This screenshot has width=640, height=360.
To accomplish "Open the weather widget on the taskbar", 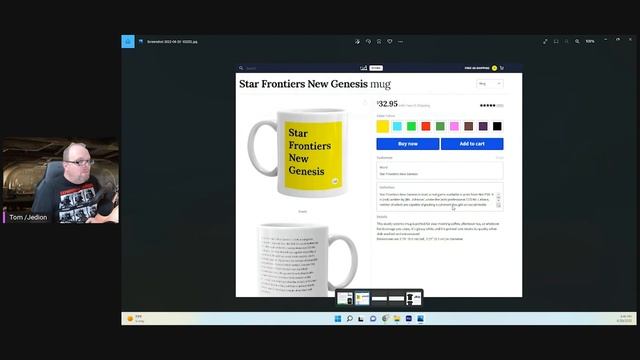I will [136, 319].
